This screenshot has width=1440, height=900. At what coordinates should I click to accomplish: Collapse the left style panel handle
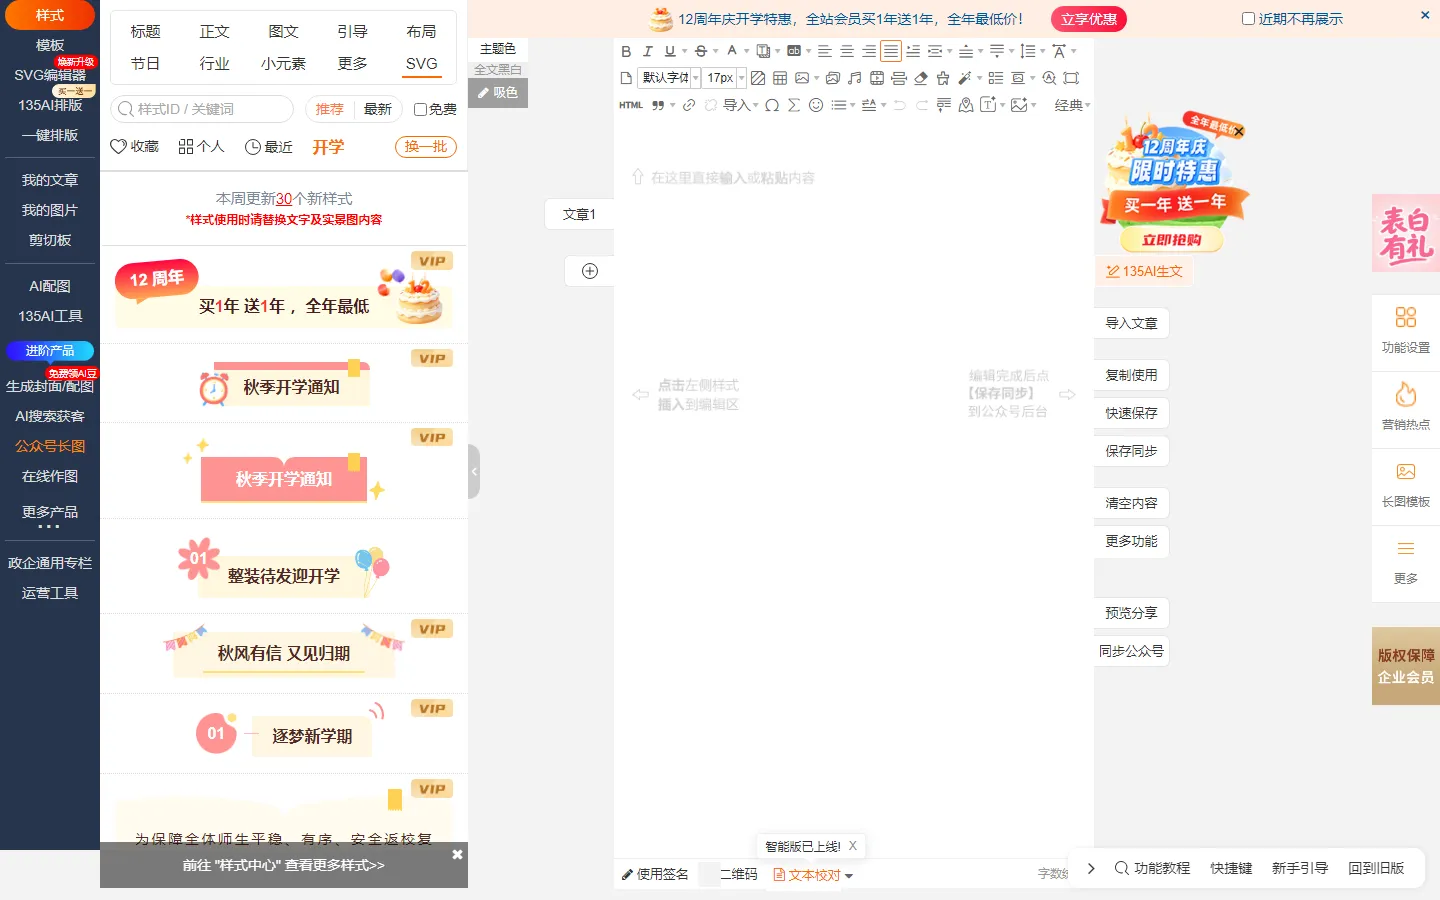[474, 471]
